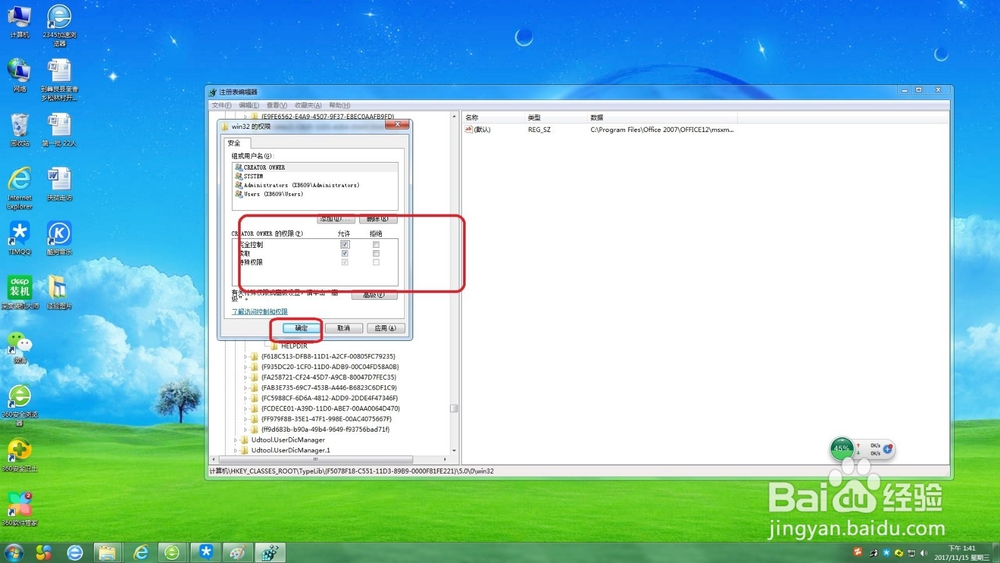Open the 酷狗音乐 desktop icon
The width and height of the screenshot is (1000, 563).
tap(59, 238)
